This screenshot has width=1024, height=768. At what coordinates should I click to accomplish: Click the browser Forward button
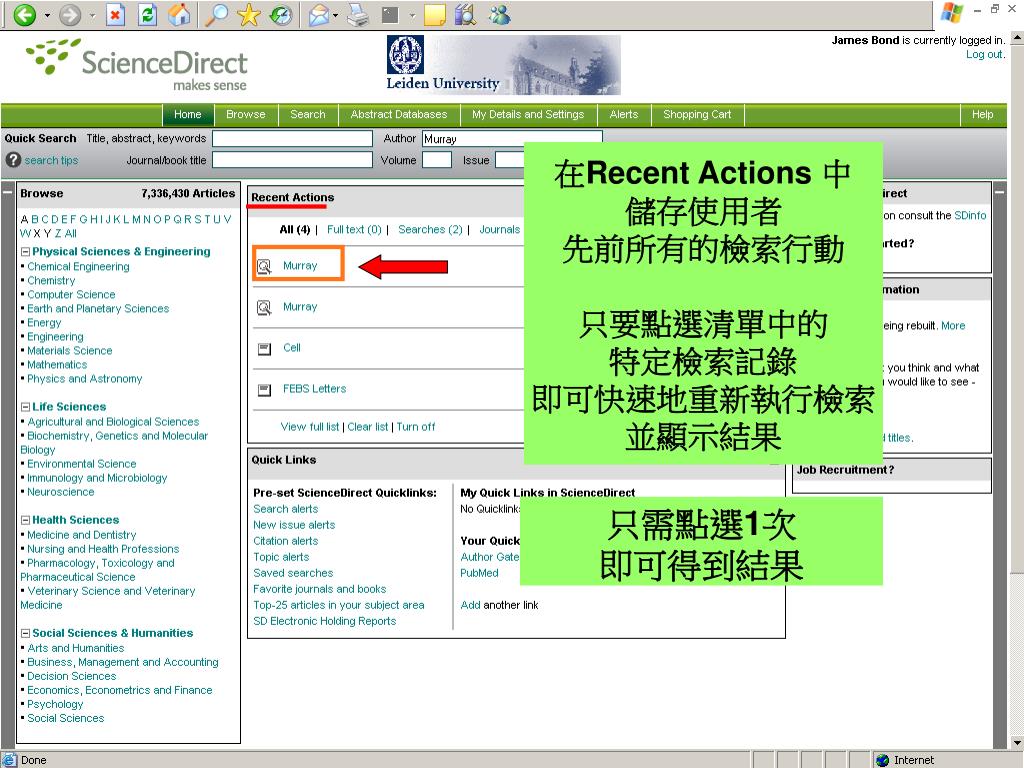[70, 14]
